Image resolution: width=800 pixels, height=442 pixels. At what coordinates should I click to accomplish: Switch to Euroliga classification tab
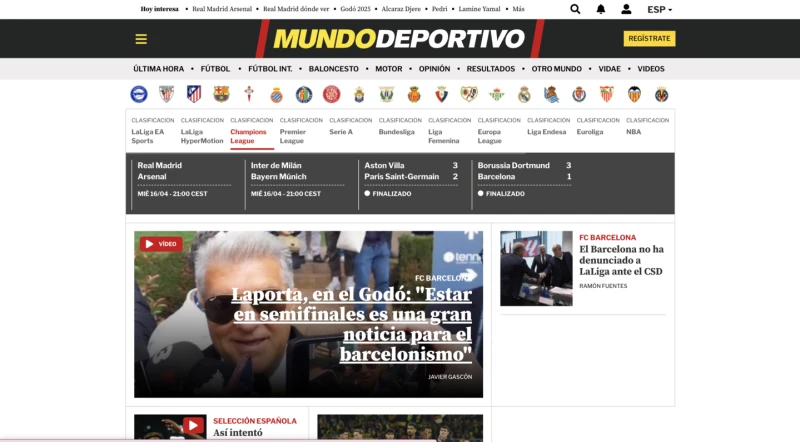click(598, 127)
